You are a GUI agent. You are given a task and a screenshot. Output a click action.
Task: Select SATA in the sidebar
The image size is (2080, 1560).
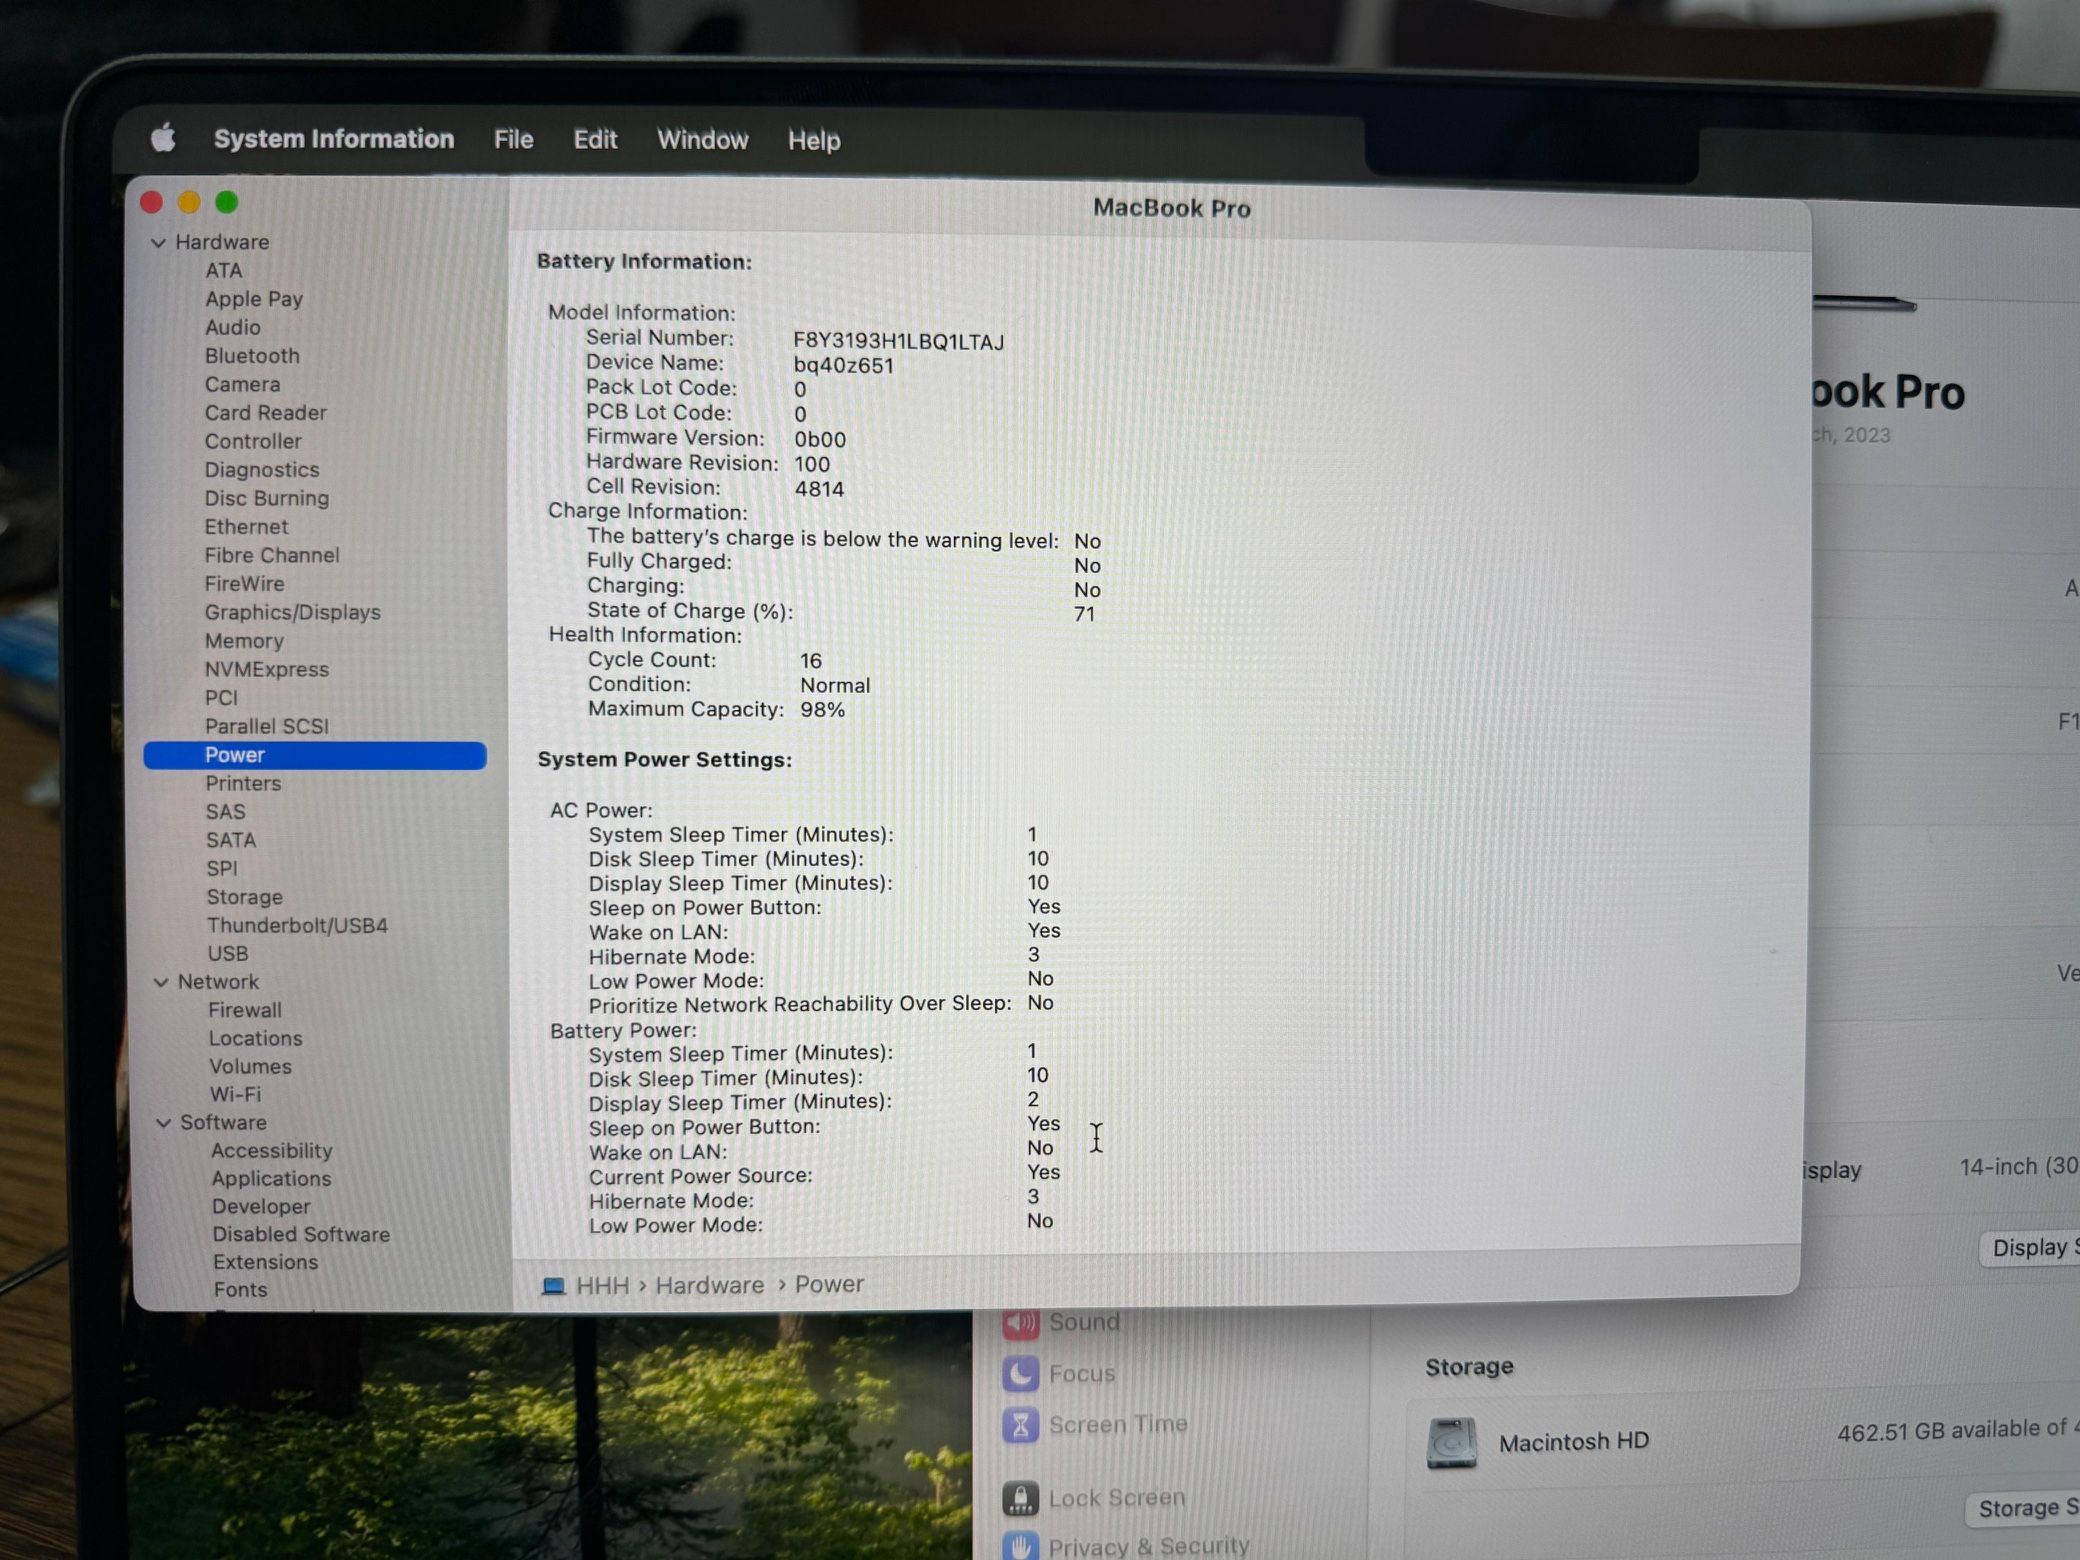coord(231,840)
